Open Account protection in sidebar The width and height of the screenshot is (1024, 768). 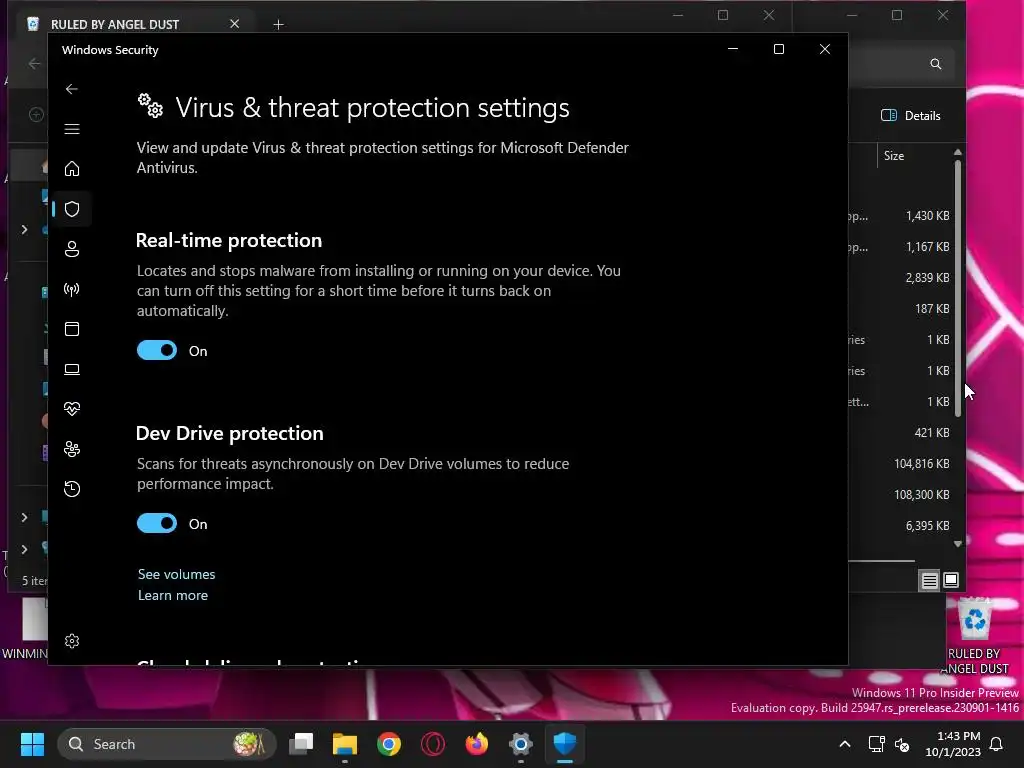(72, 249)
